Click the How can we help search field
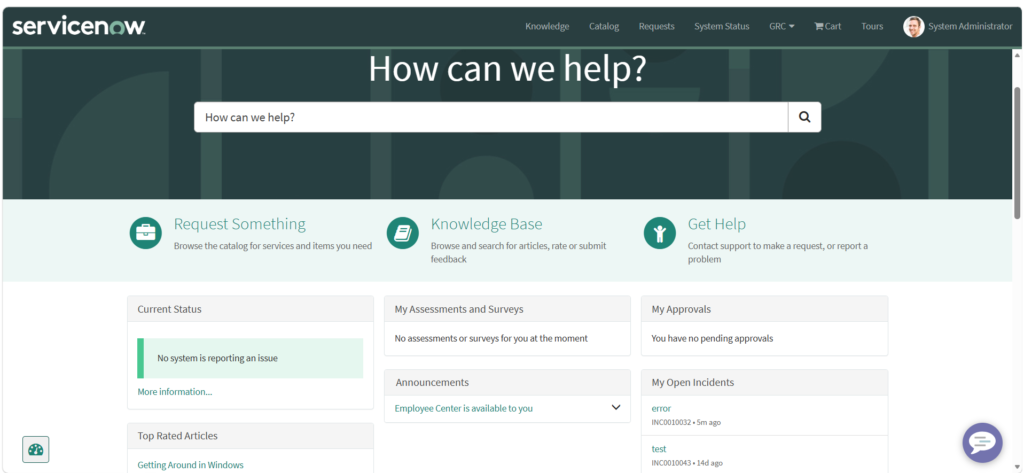1024x473 pixels. 490,117
